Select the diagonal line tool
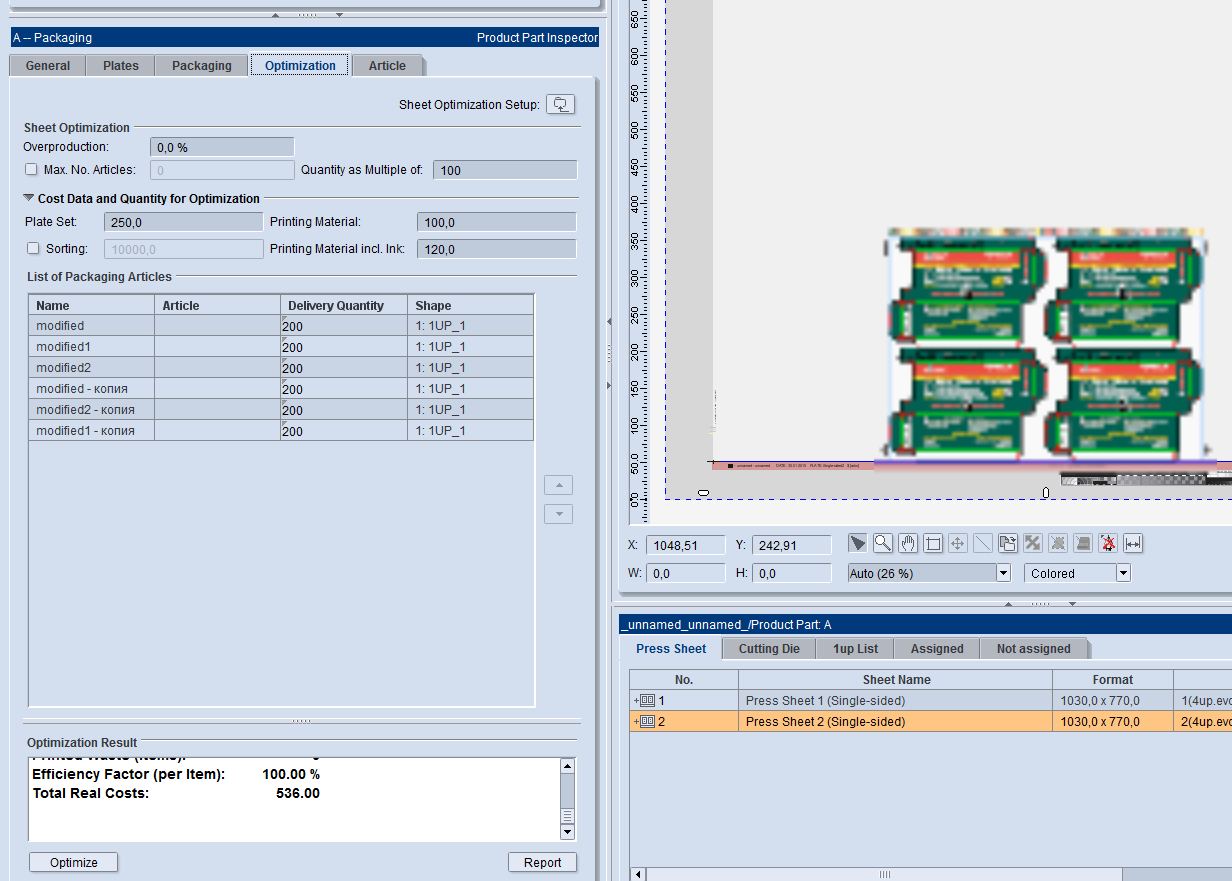1232x881 pixels. click(983, 543)
